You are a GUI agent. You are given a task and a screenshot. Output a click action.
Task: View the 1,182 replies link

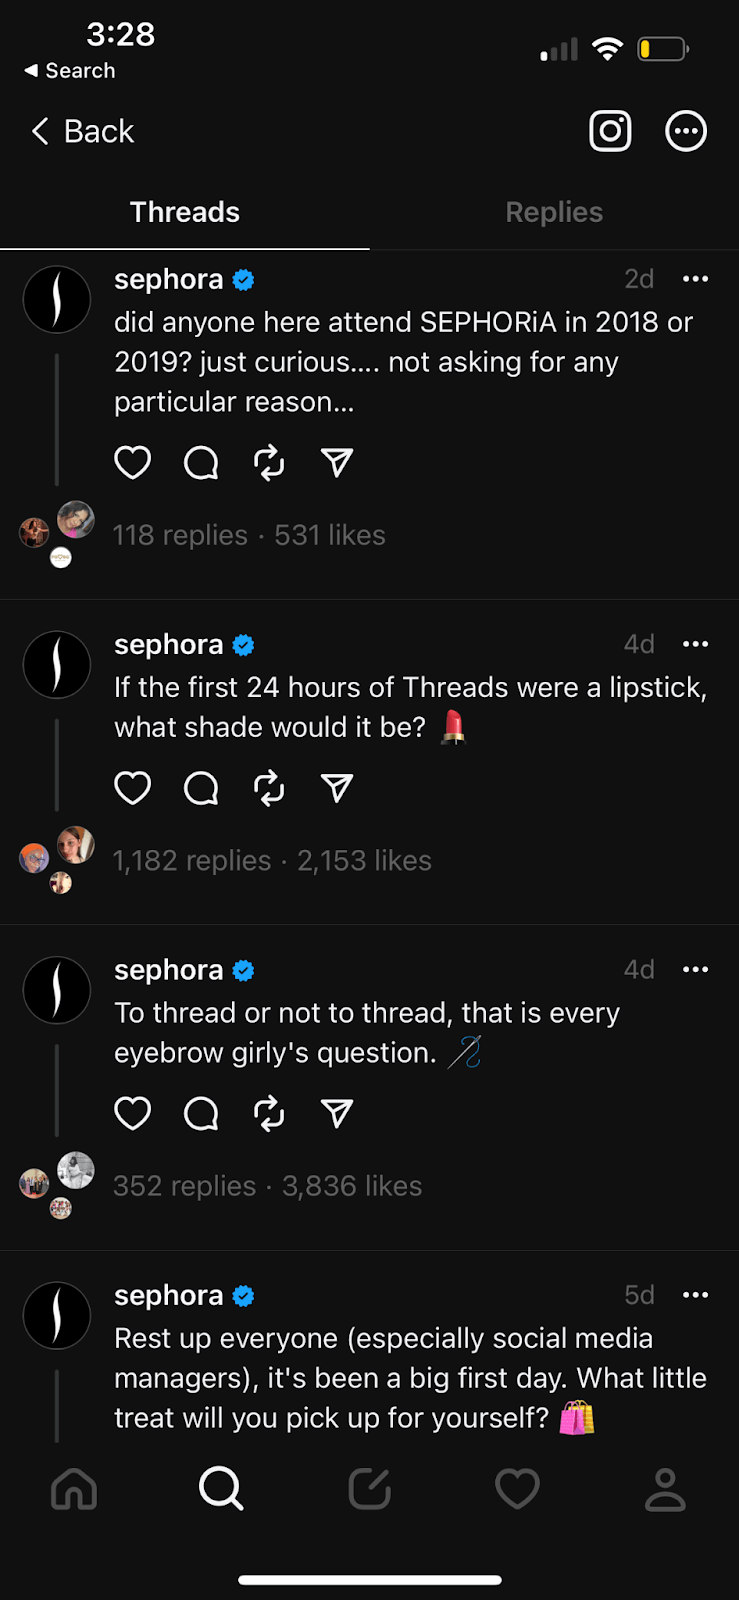192,861
